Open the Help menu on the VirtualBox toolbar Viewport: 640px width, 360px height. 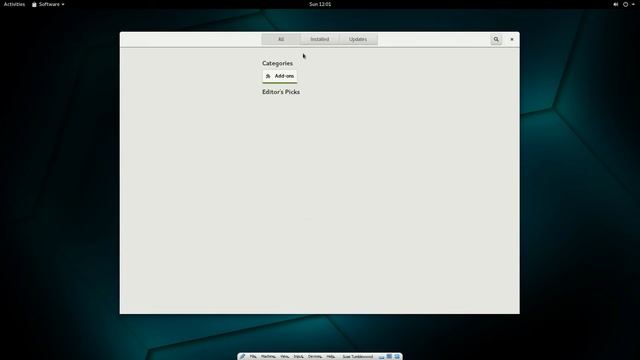pos(331,356)
